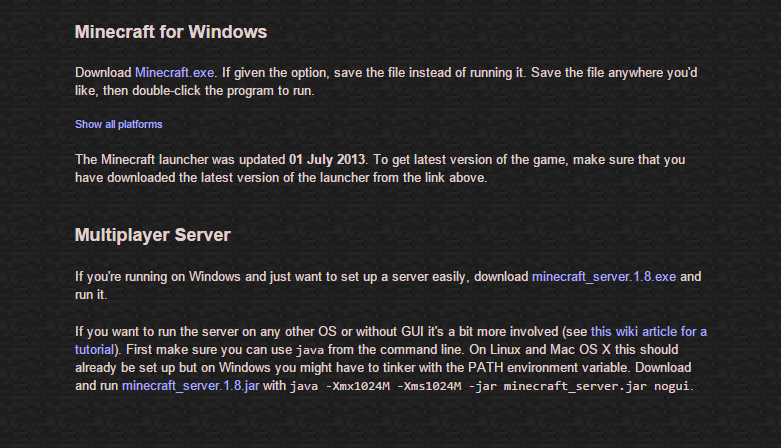Download minecraft_server.1.8.jar

190,386
